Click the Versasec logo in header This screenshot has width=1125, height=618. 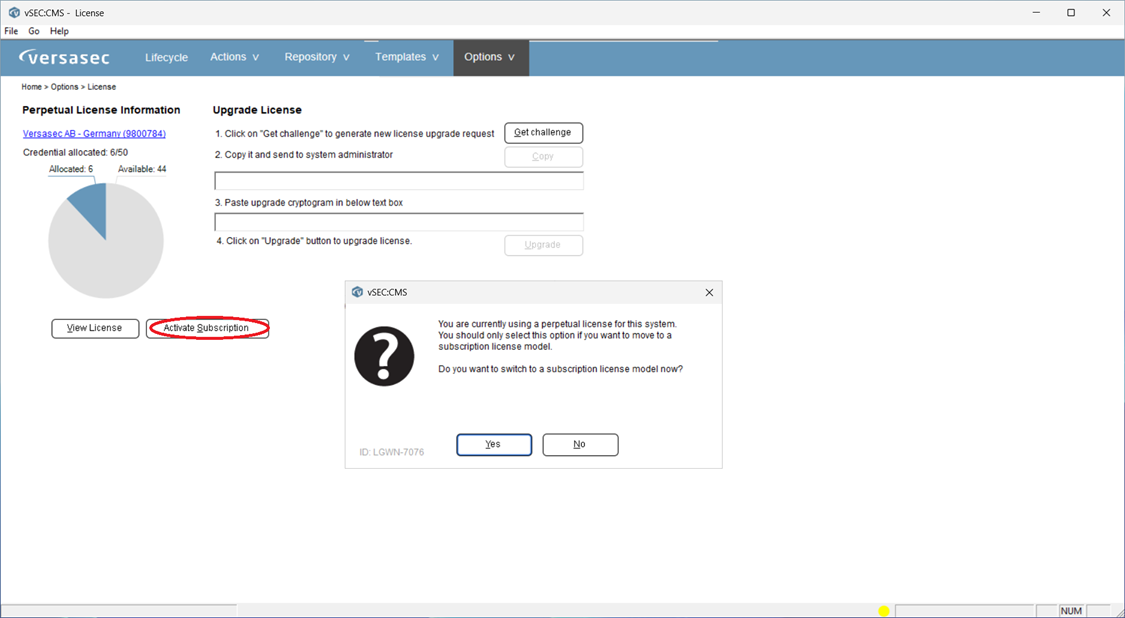(x=64, y=57)
